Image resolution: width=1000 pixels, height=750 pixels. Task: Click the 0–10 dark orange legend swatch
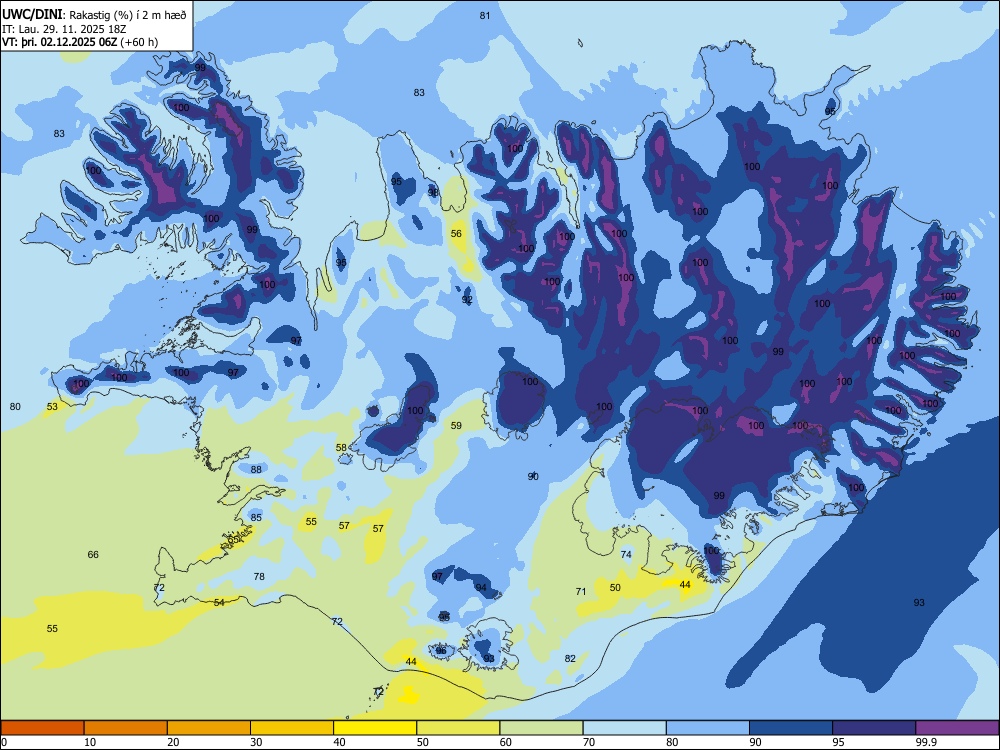click(42, 728)
